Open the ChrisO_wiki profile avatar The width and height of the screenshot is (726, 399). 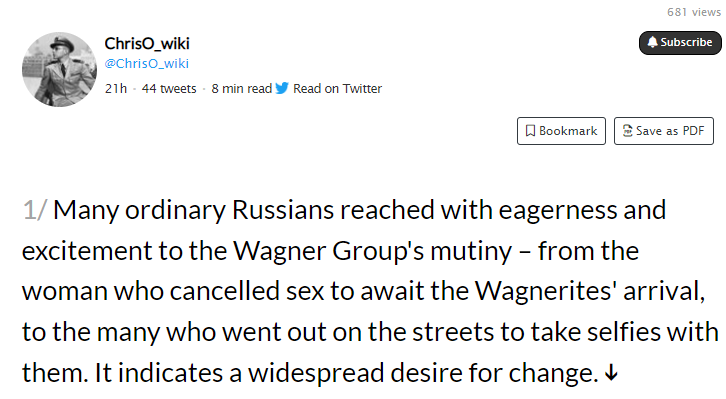(x=59, y=69)
